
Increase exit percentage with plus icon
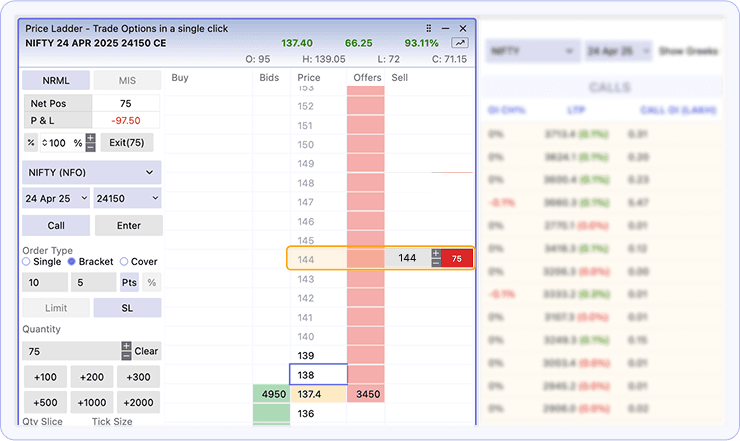point(91,138)
